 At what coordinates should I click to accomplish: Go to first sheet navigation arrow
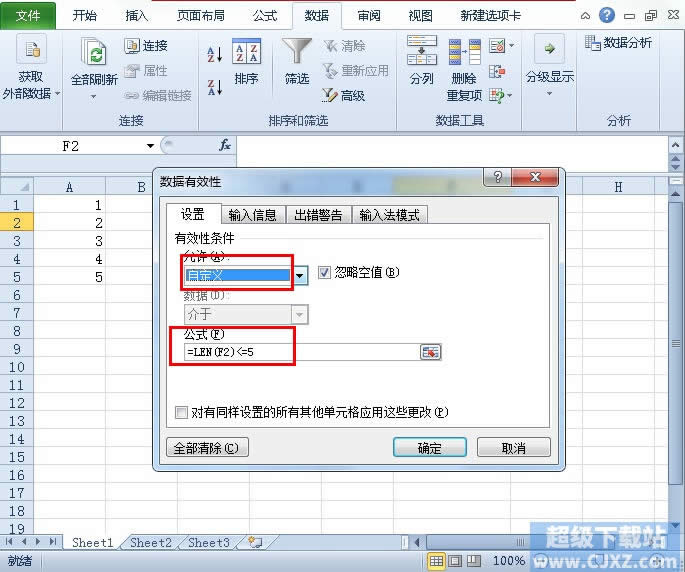point(9,542)
